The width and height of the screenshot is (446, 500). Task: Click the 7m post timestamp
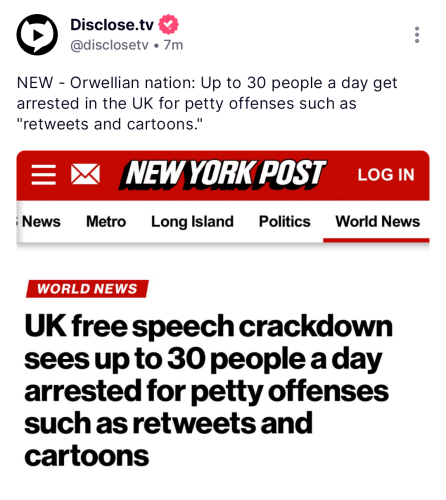(x=173, y=45)
